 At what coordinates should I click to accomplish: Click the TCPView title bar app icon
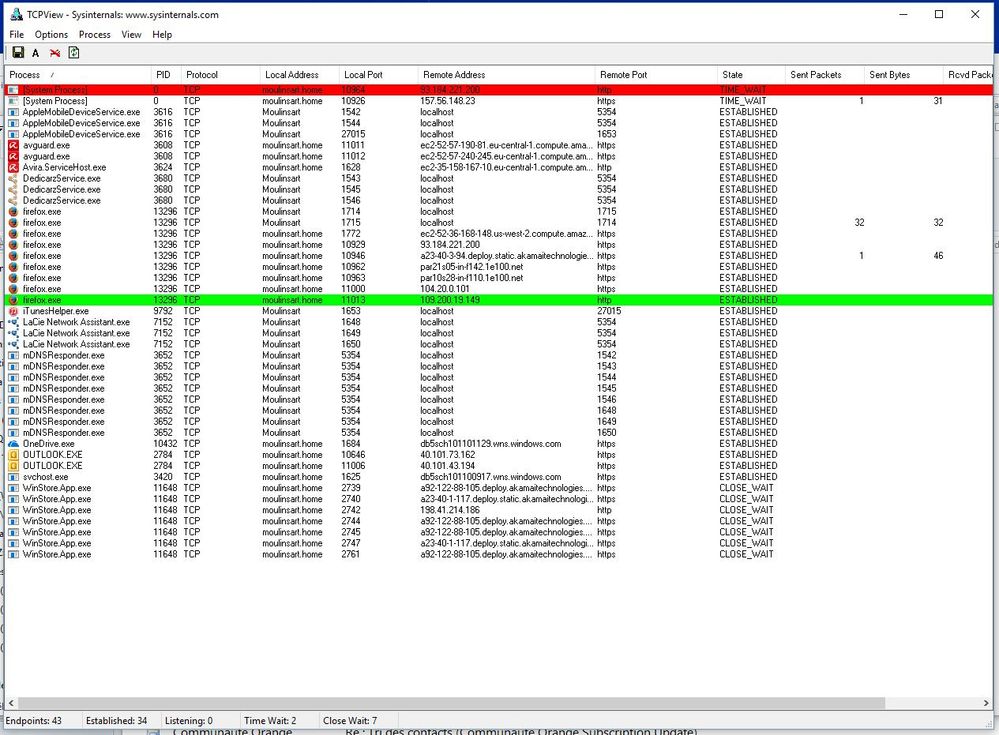[16, 14]
